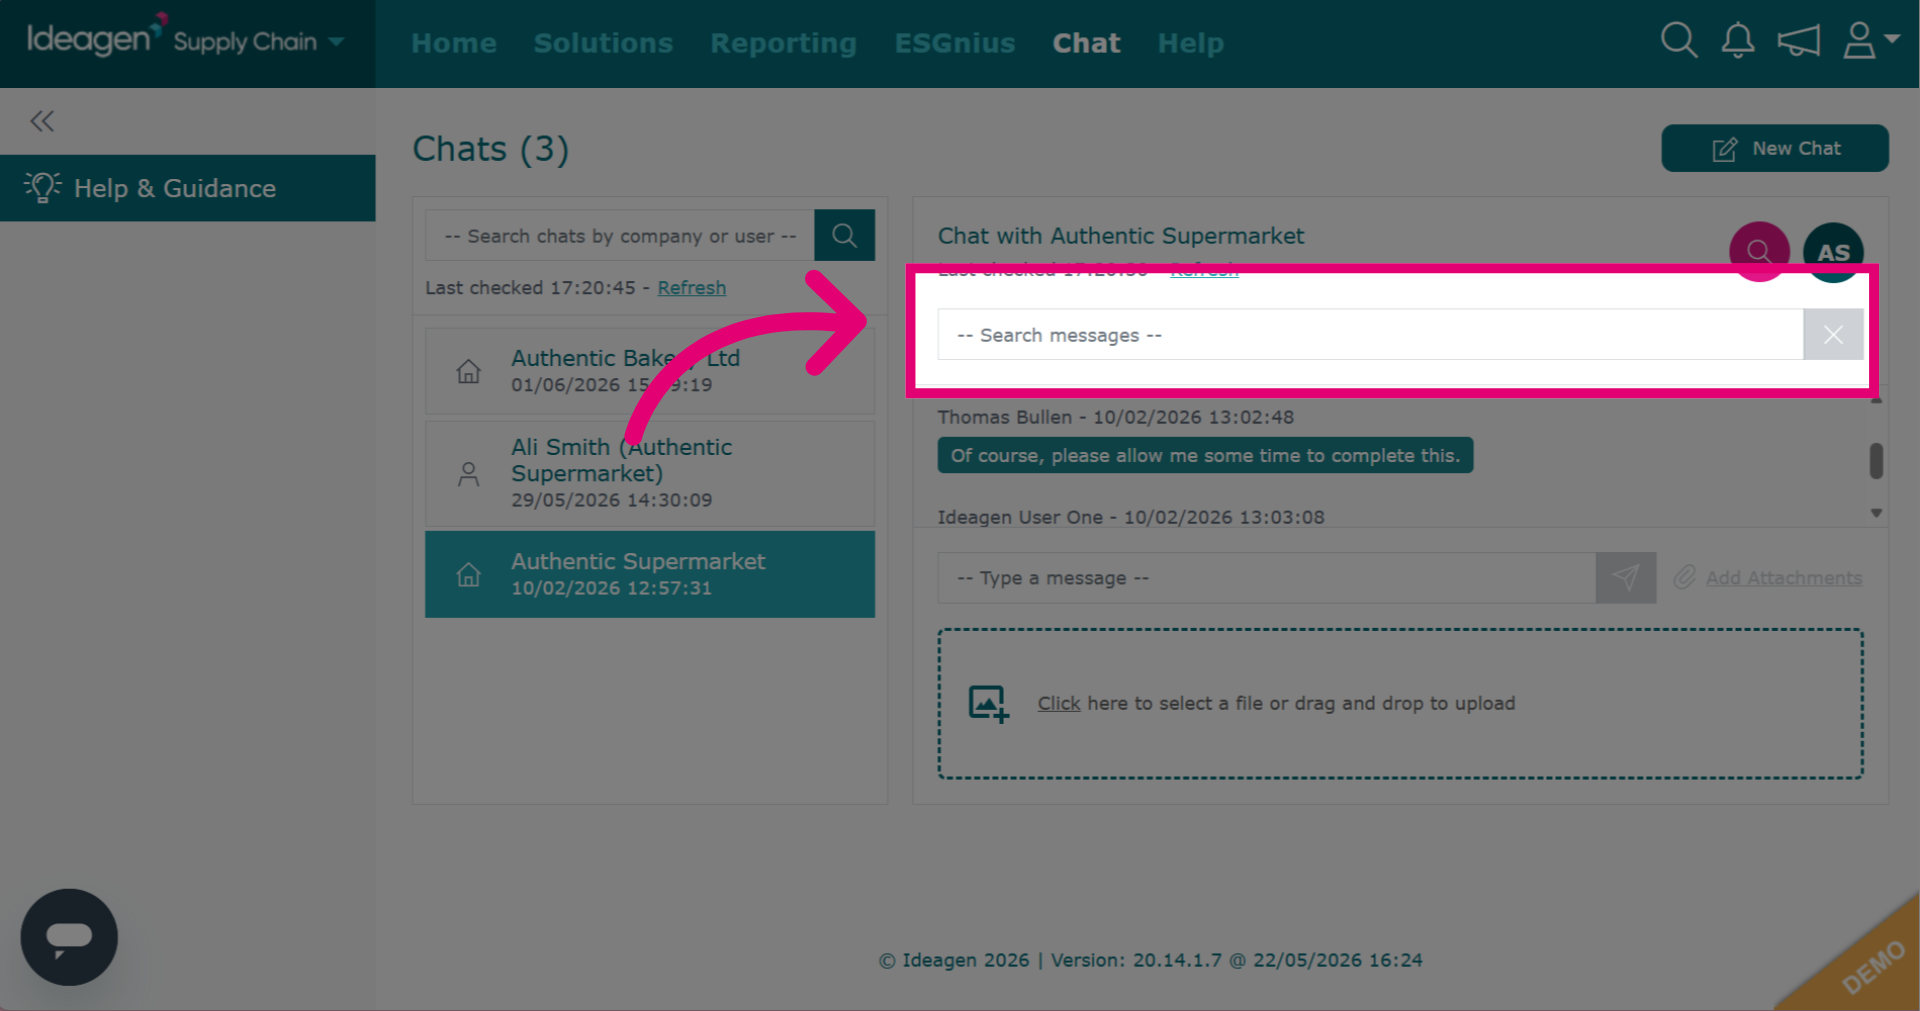Click 'Thomas Bullen - 10/02/2026 13:02:48' label

[1116, 417]
